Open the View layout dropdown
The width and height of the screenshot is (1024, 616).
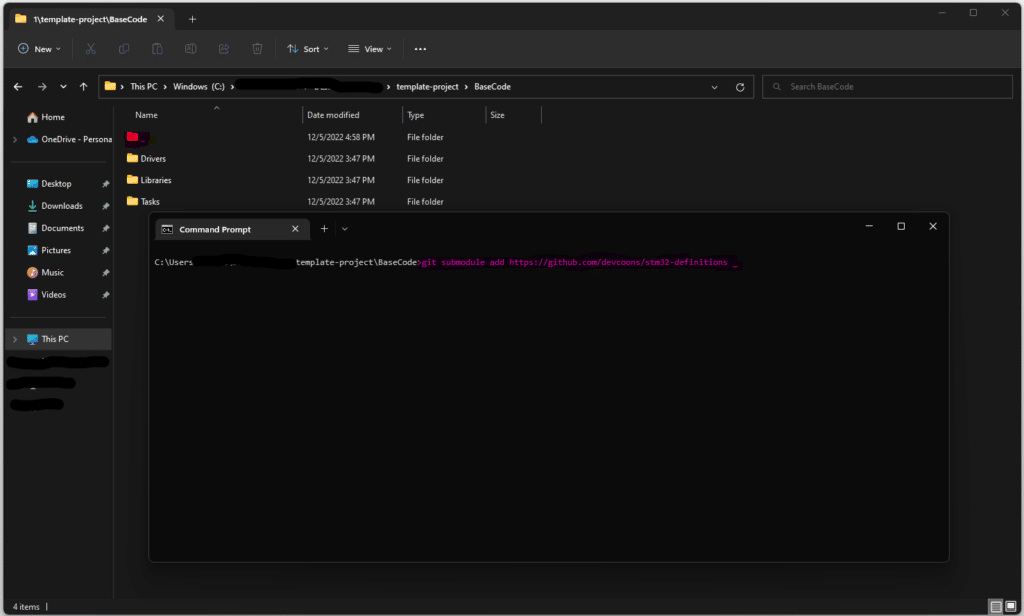pos(370,49)
